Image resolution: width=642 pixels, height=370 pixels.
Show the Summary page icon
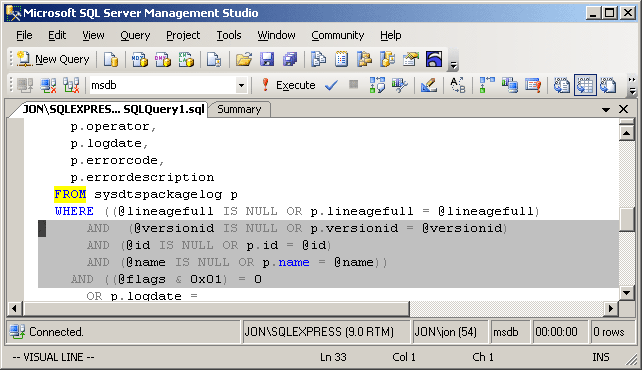(x=341, y=59)
